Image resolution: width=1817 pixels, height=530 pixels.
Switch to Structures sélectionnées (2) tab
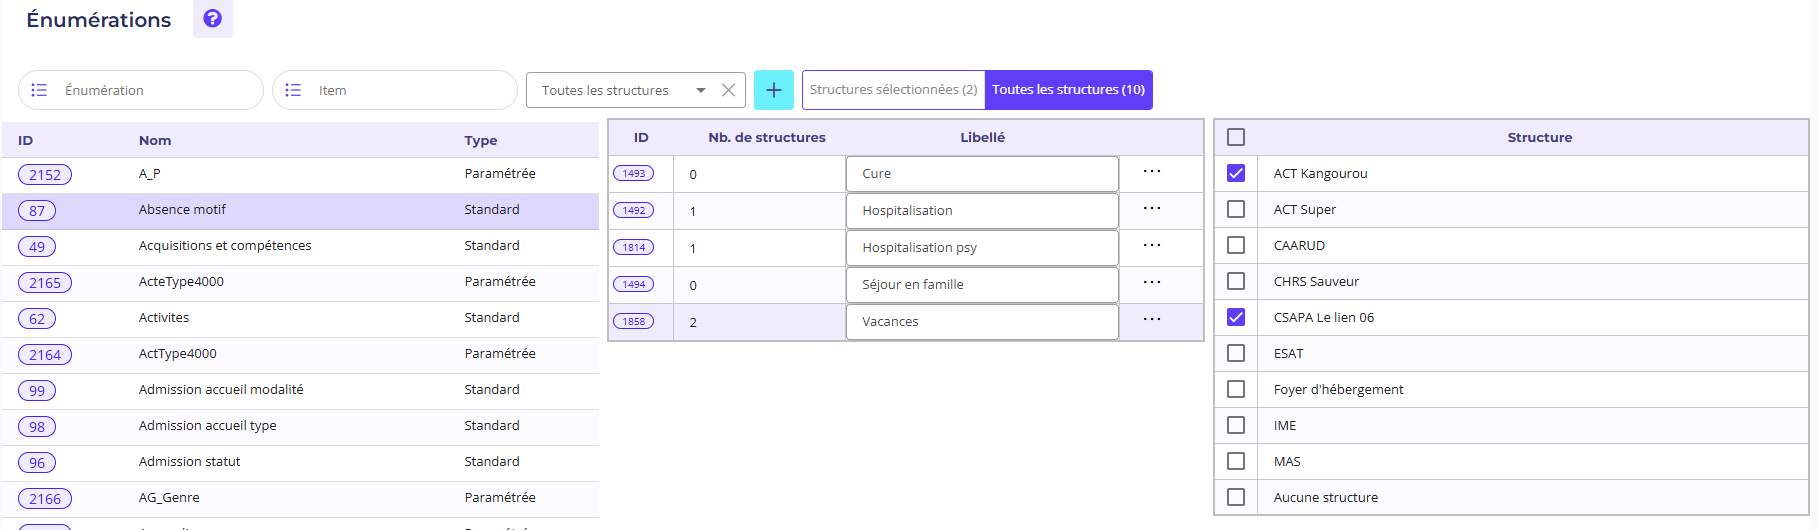click(x=893, y=90)
